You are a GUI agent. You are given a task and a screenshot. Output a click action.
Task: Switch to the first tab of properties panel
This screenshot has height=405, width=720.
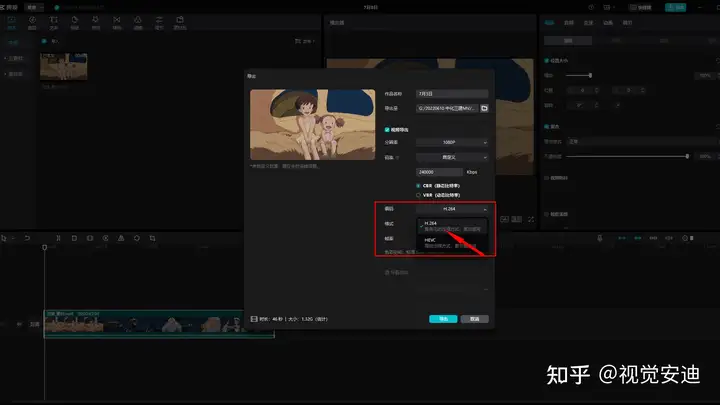tap(549, 22)
